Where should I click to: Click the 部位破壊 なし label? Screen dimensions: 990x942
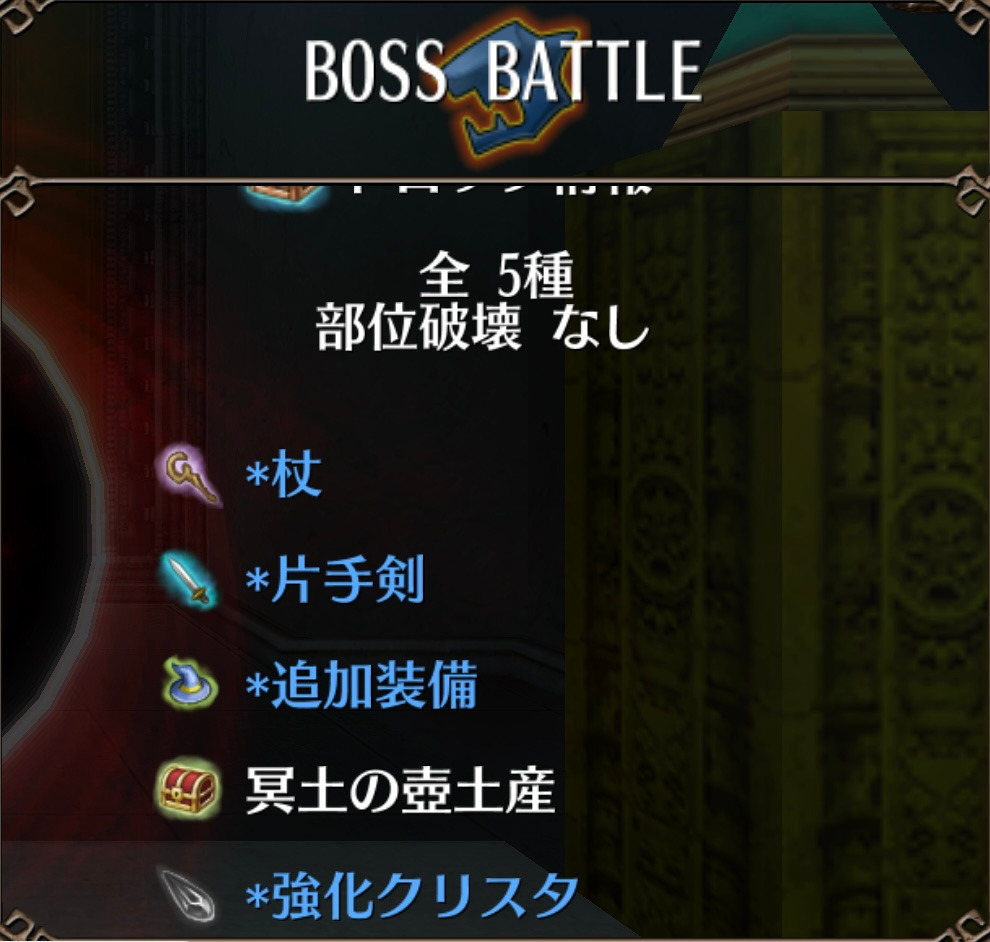[482, 327]
